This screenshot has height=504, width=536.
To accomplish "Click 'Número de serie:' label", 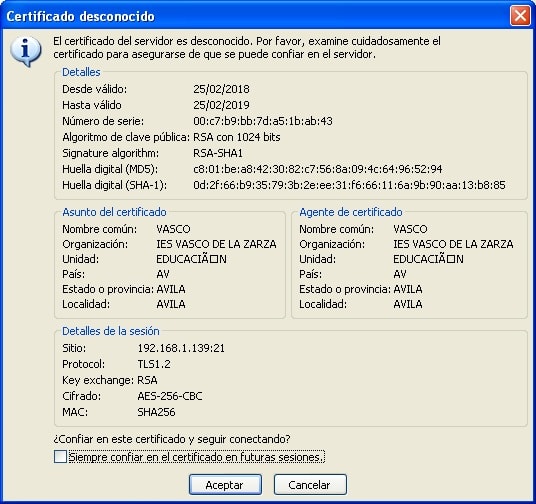I will point(103,121).
